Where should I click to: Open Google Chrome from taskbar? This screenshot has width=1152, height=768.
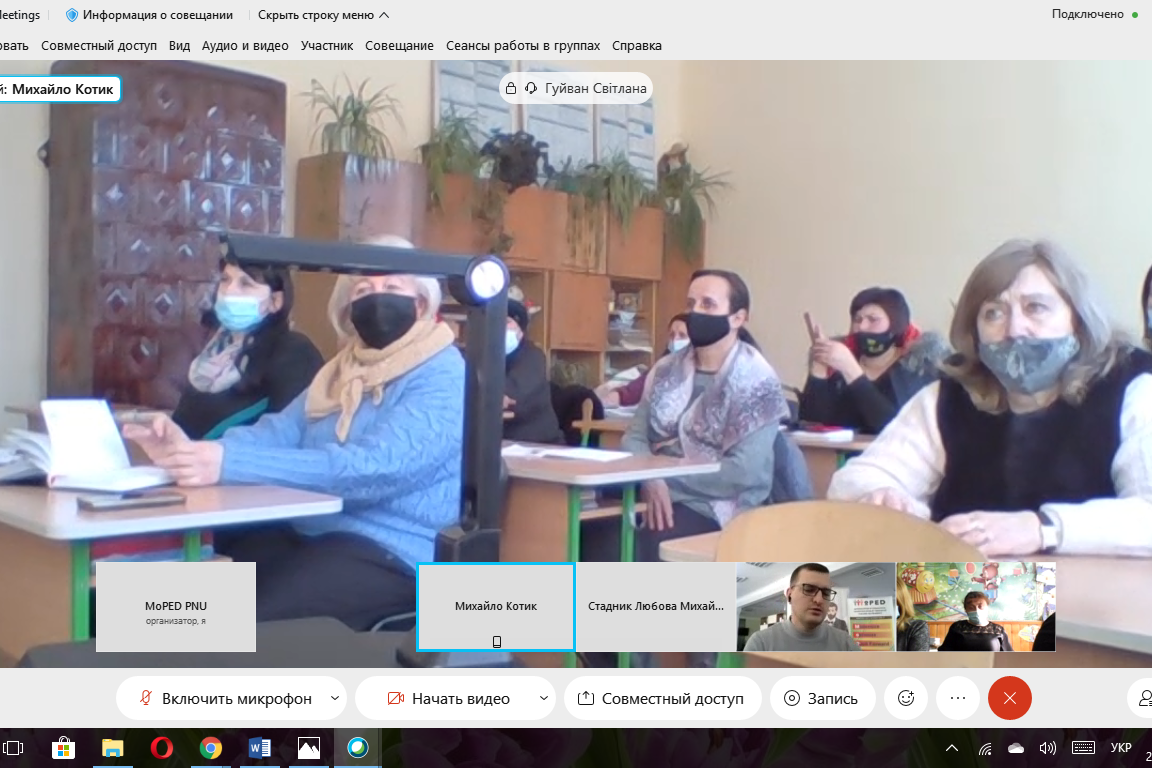pyautogui.click(x=210, y=748)
